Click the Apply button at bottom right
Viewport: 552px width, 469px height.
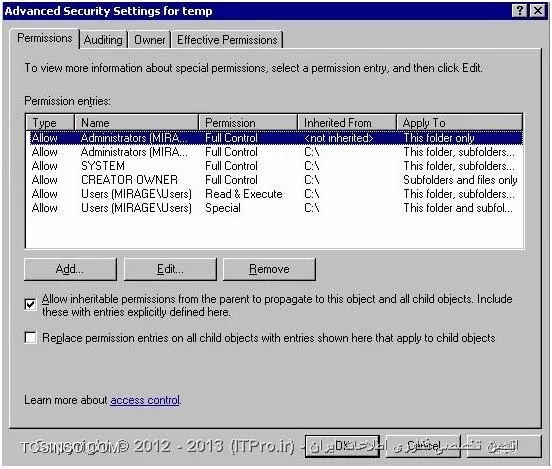[504, 446]
